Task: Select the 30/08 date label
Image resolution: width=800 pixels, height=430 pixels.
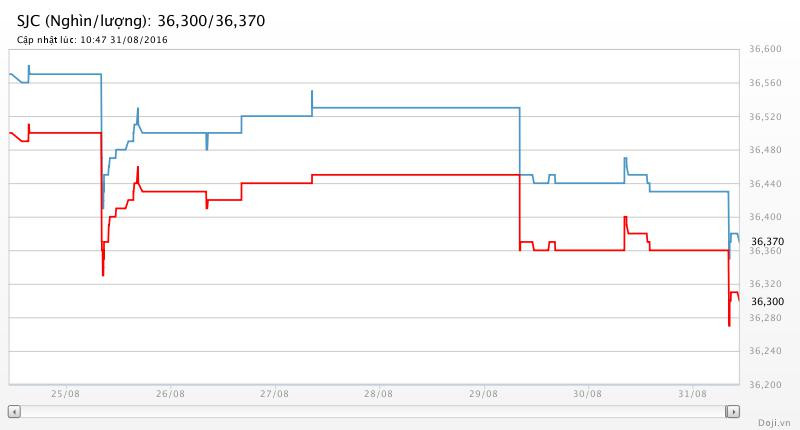Action: [587, 394]
